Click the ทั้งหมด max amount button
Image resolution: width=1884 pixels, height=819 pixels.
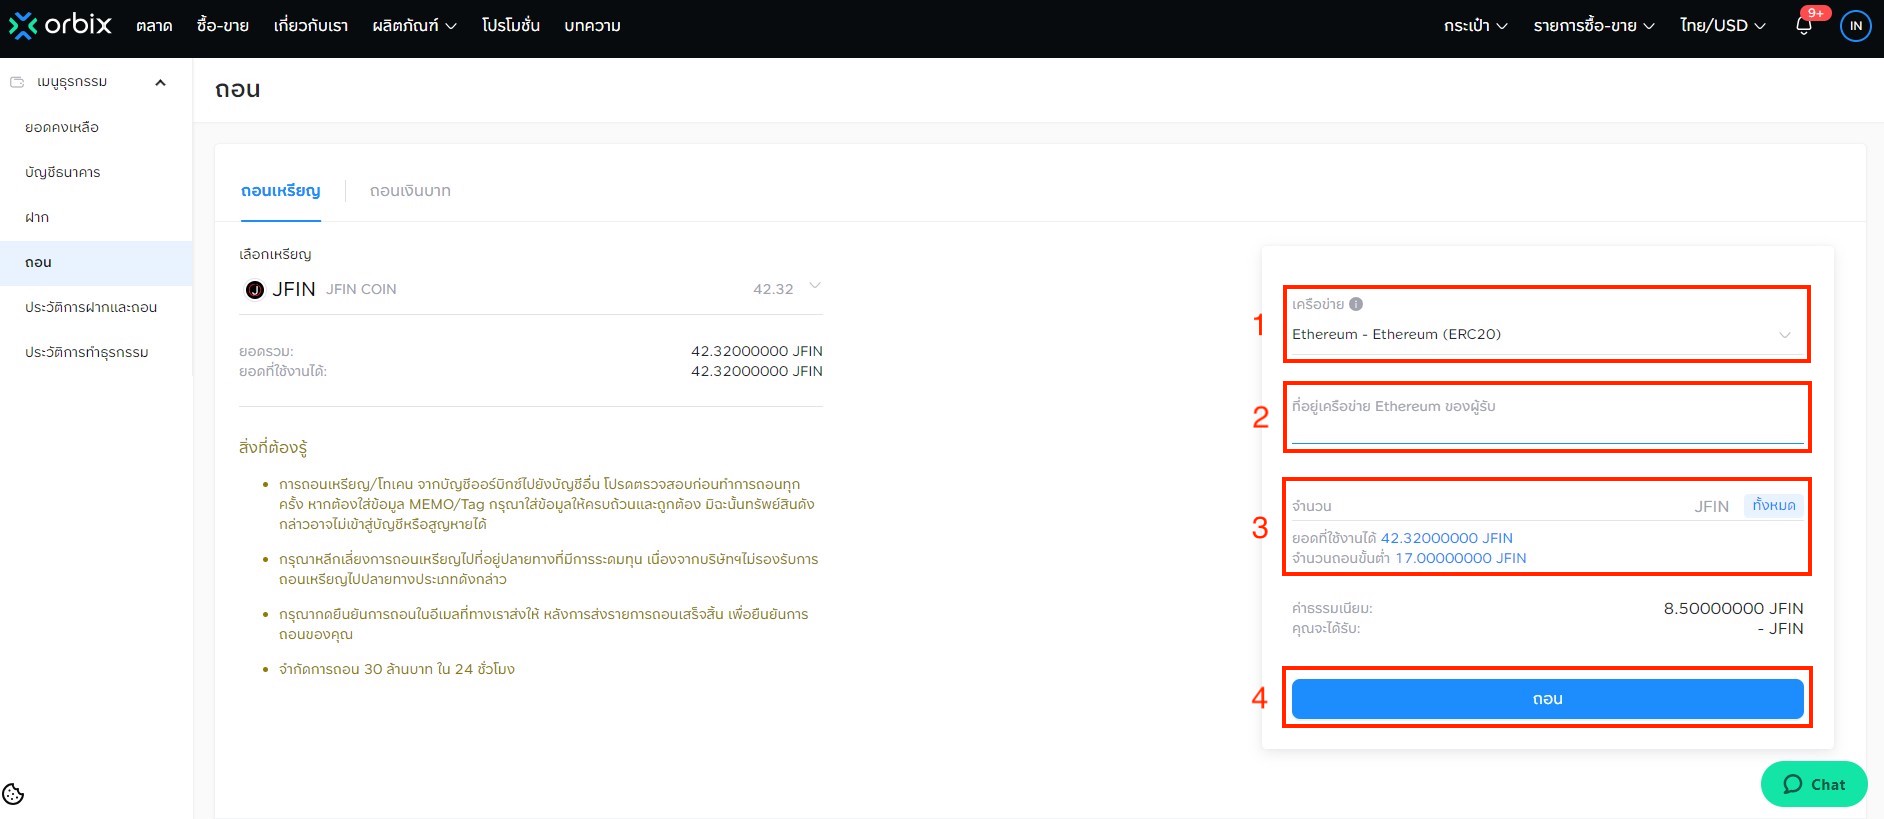coord(1773,506)
